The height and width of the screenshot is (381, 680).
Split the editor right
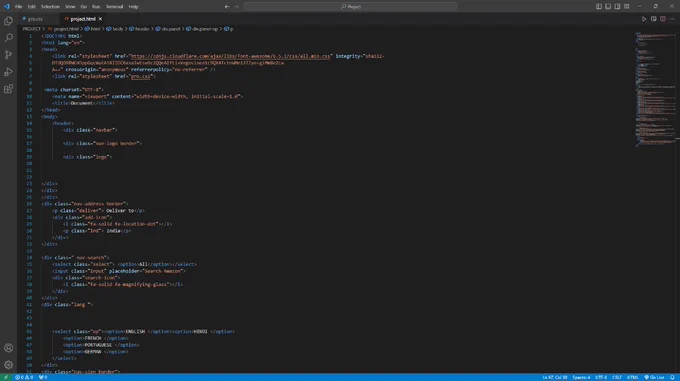pyautogui.click(x=663, y=19)
